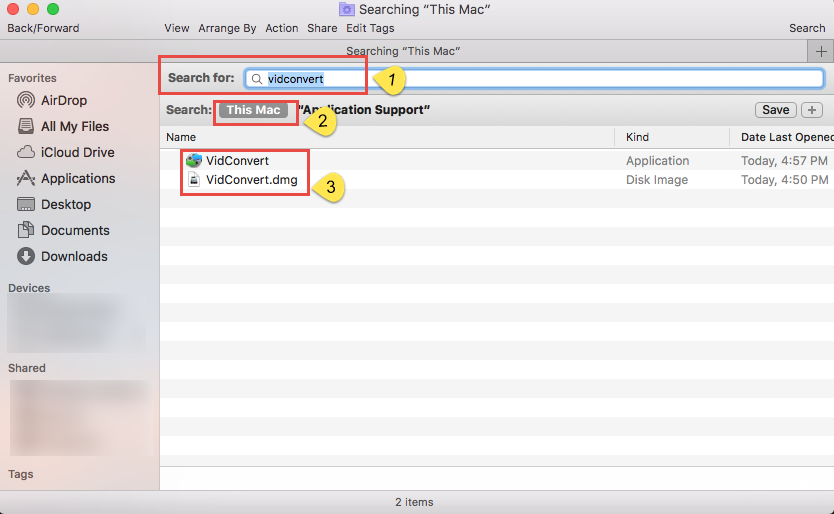Click the AirDrop icon in sidebar

tap(26, 100)
